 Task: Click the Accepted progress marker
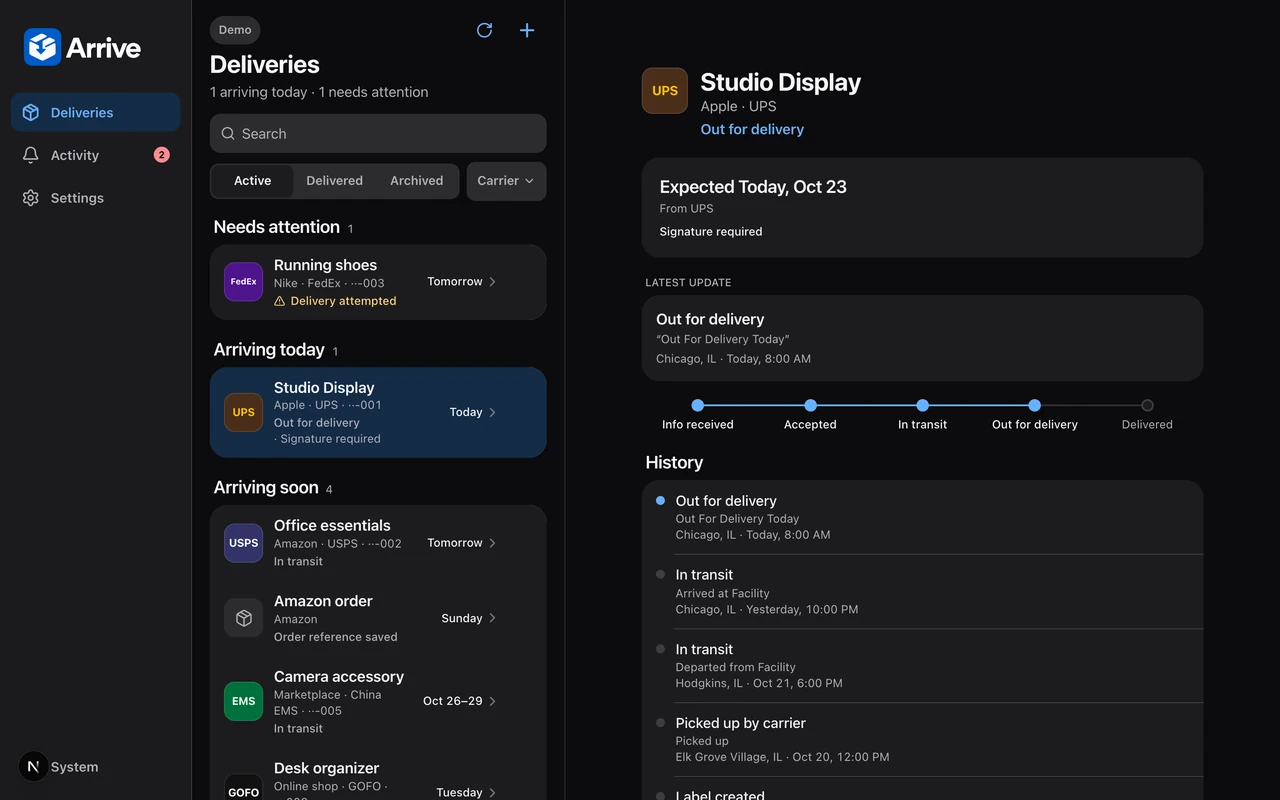point(810,405)
